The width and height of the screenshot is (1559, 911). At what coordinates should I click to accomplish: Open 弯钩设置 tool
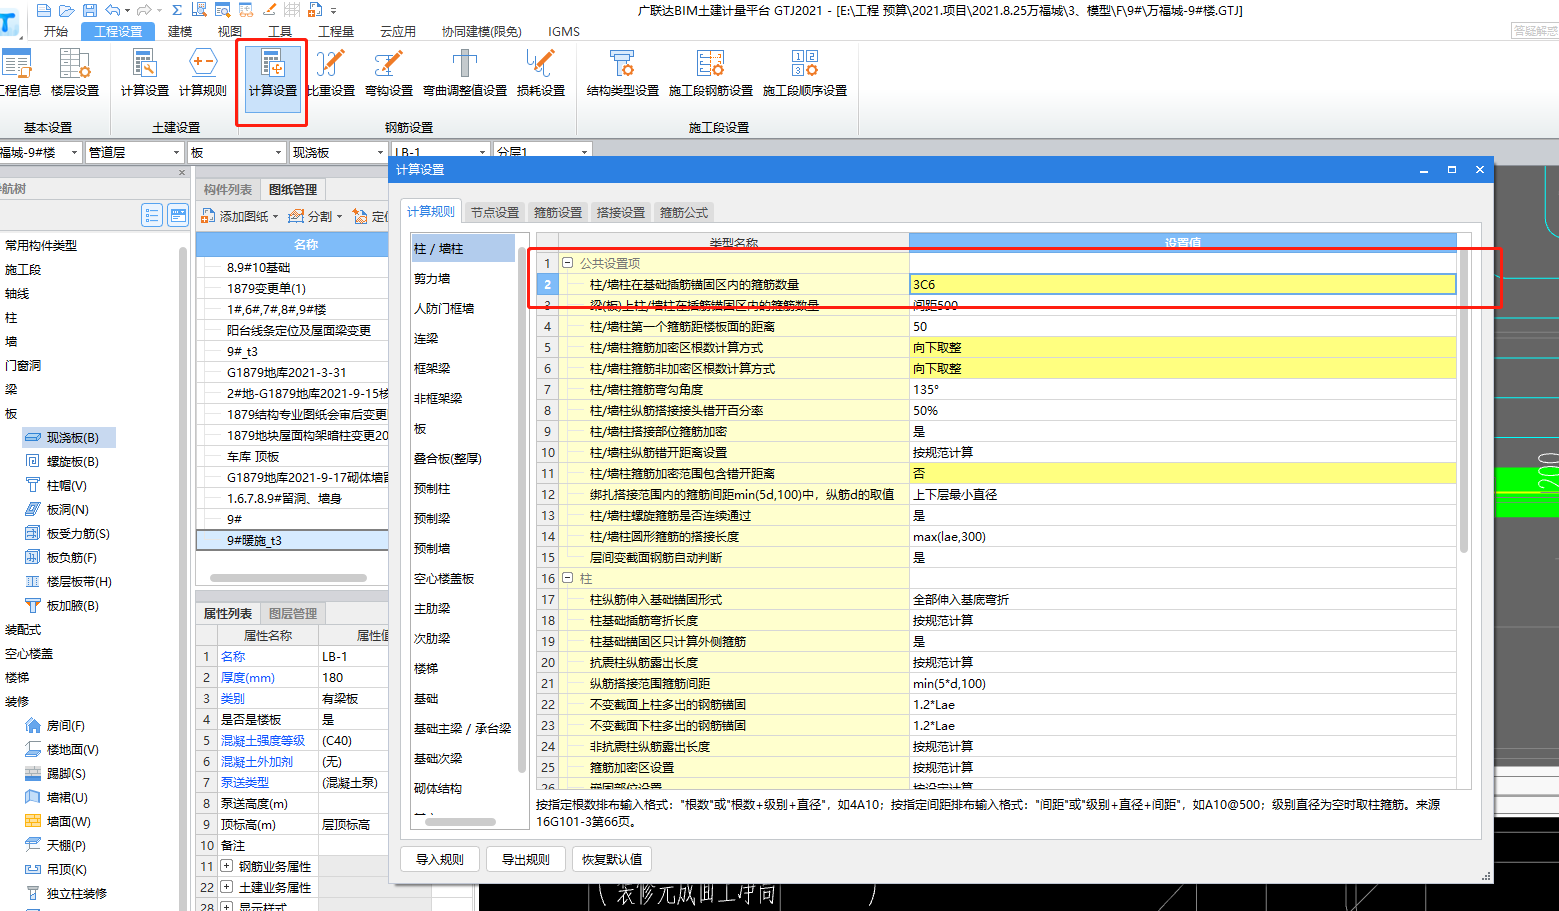(x=389, y=73)
